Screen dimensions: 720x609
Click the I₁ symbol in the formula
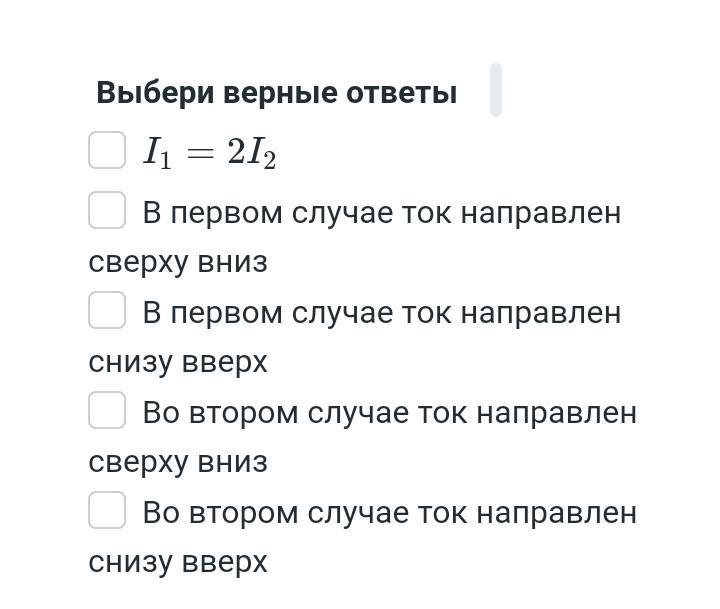158,152
